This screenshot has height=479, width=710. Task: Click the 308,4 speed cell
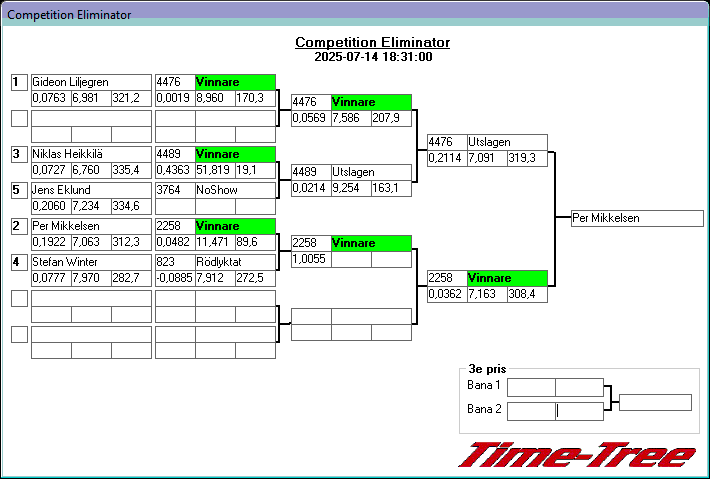527,294
